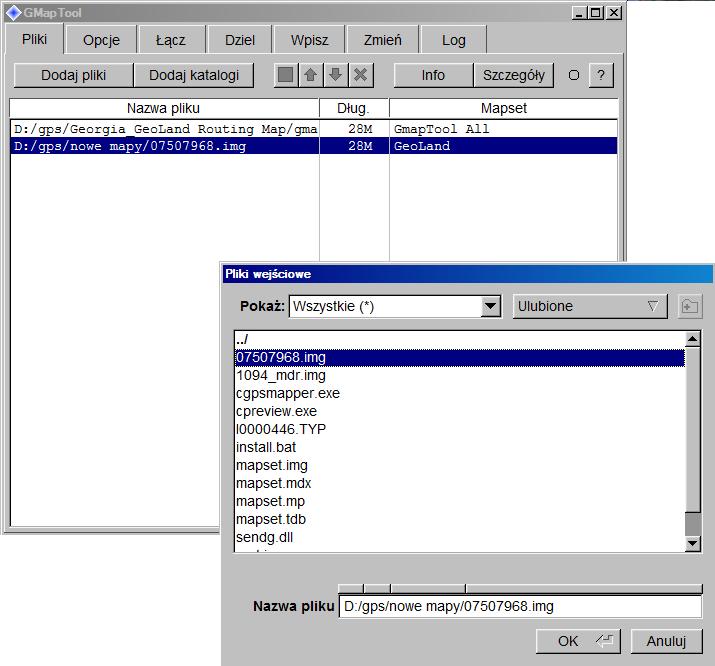
Task: Select install.bat in the file list
Action: (x=460, y=447)
